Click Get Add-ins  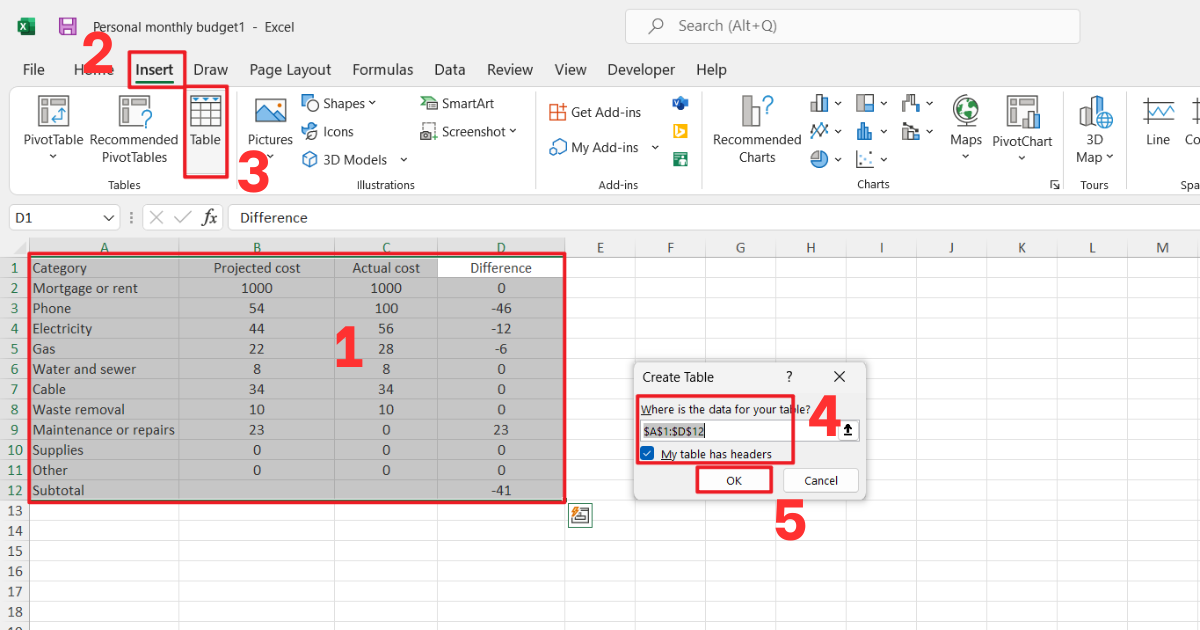(595, 113)
